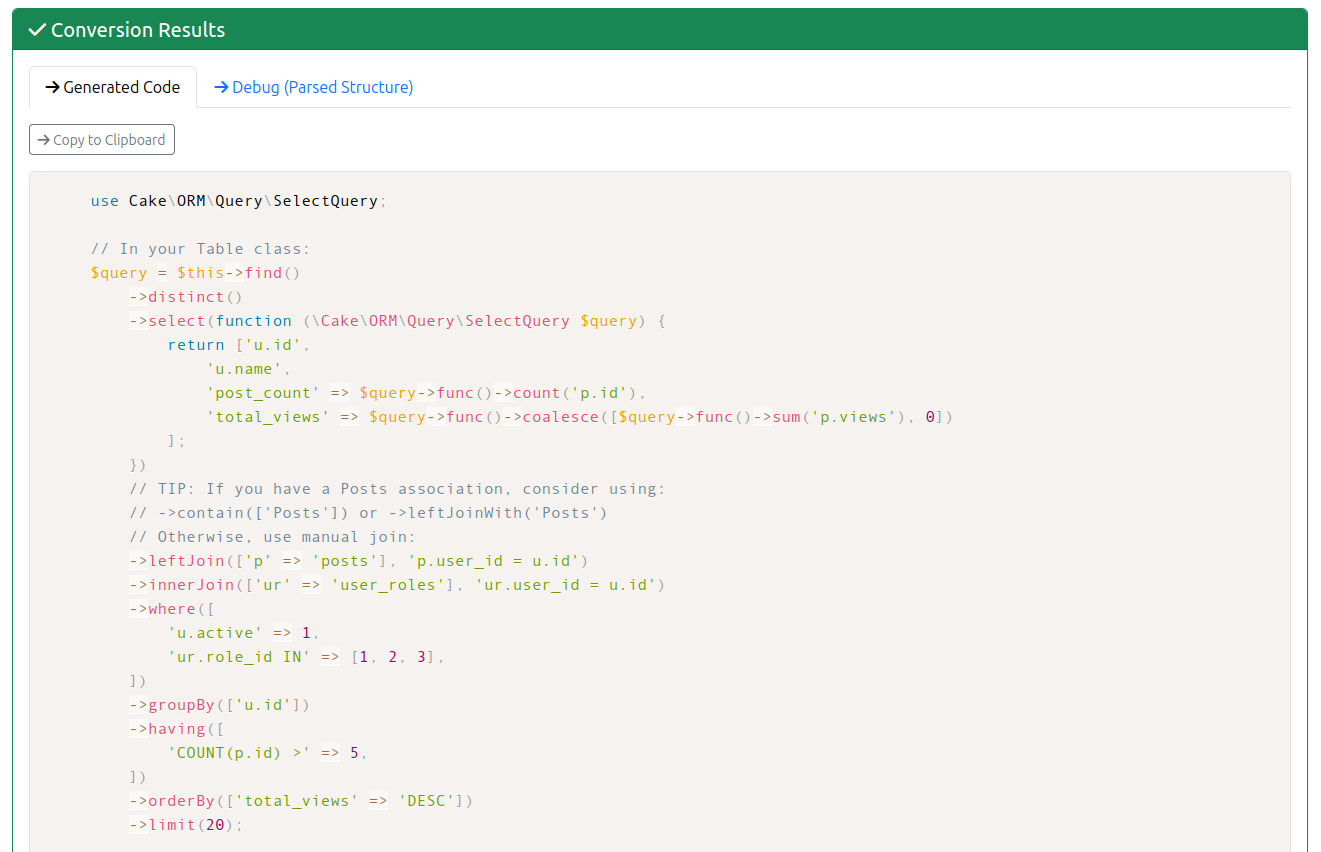Click the '->having([' code line

(x=177, y=729)
